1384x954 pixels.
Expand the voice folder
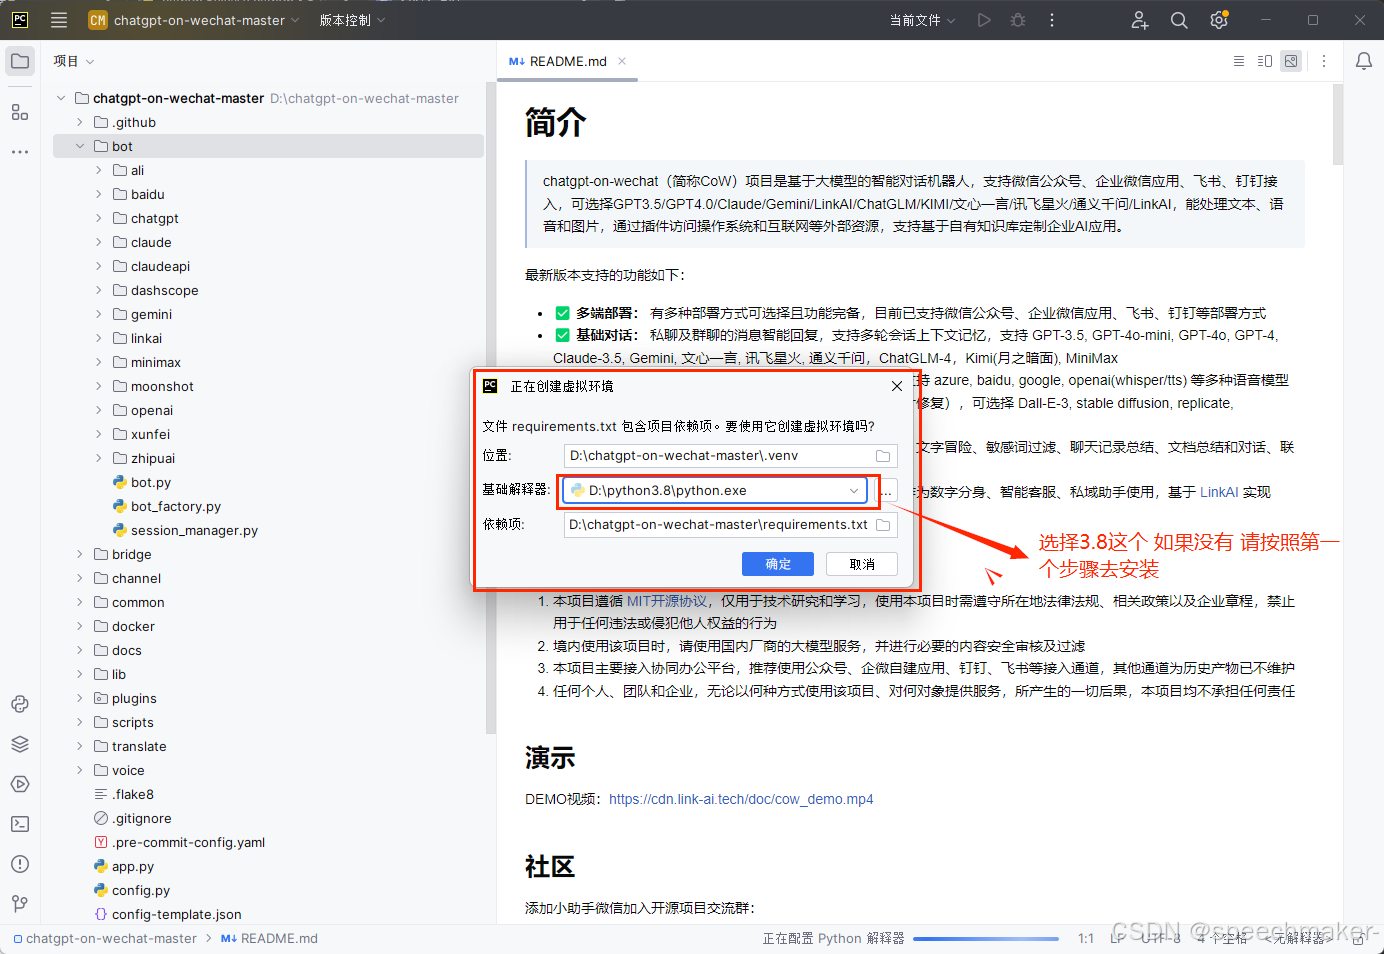point(80,770)
